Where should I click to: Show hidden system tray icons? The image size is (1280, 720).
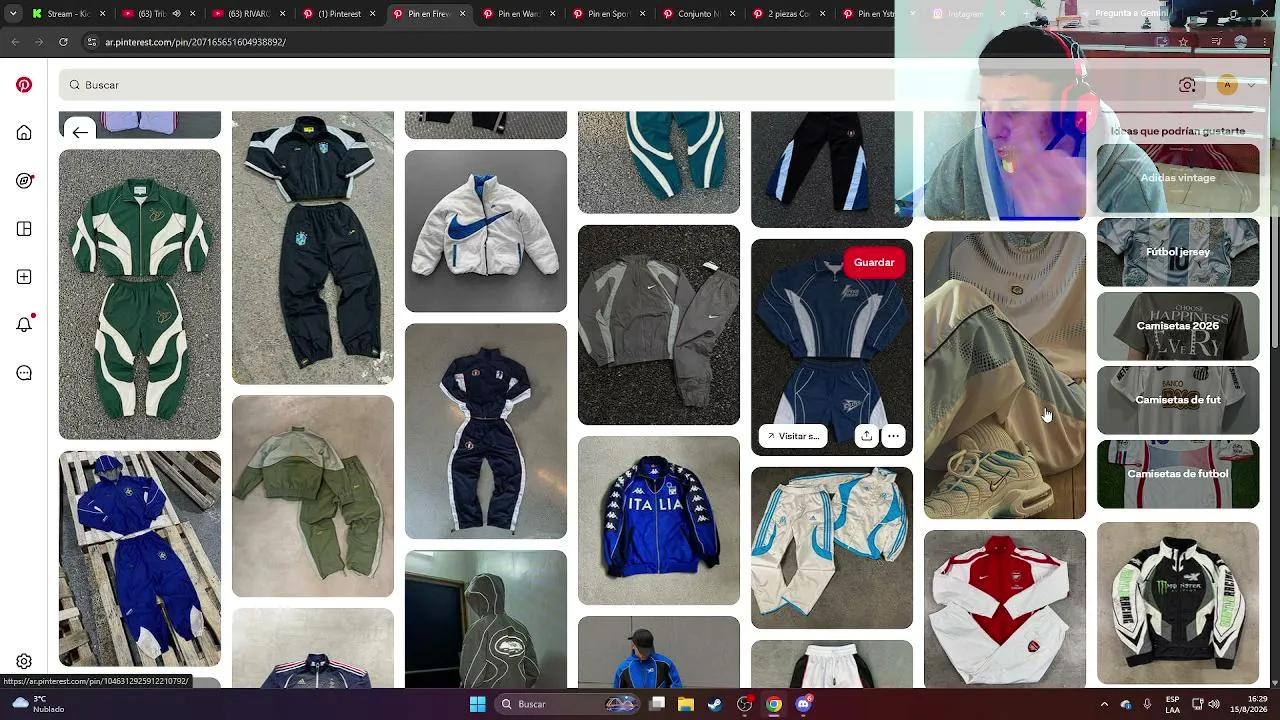point(1104,704)
